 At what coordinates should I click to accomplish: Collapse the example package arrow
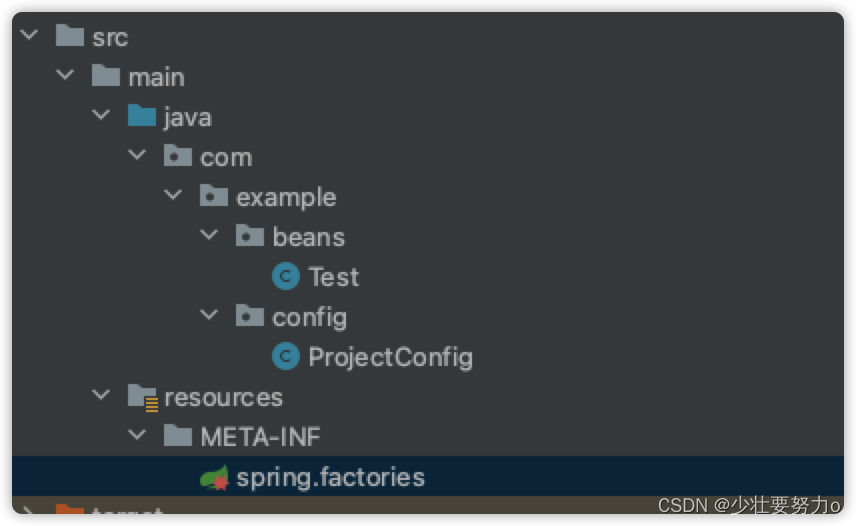(173, 196)
